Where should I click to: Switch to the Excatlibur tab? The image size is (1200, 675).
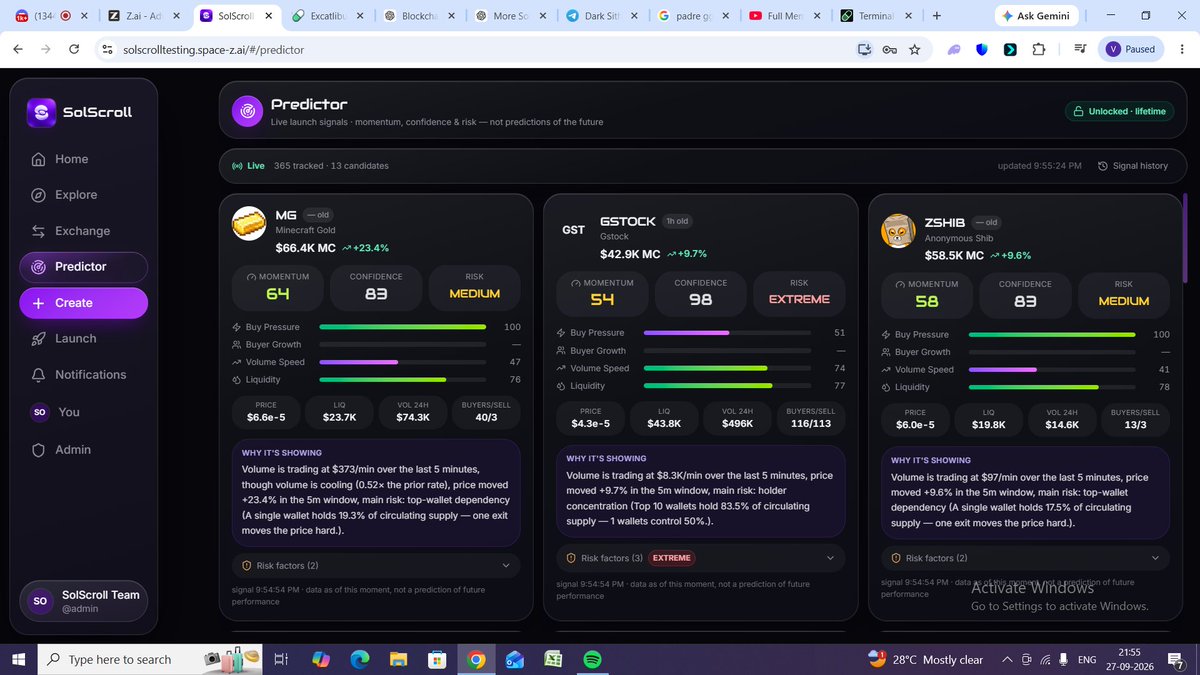pos(330,16)
